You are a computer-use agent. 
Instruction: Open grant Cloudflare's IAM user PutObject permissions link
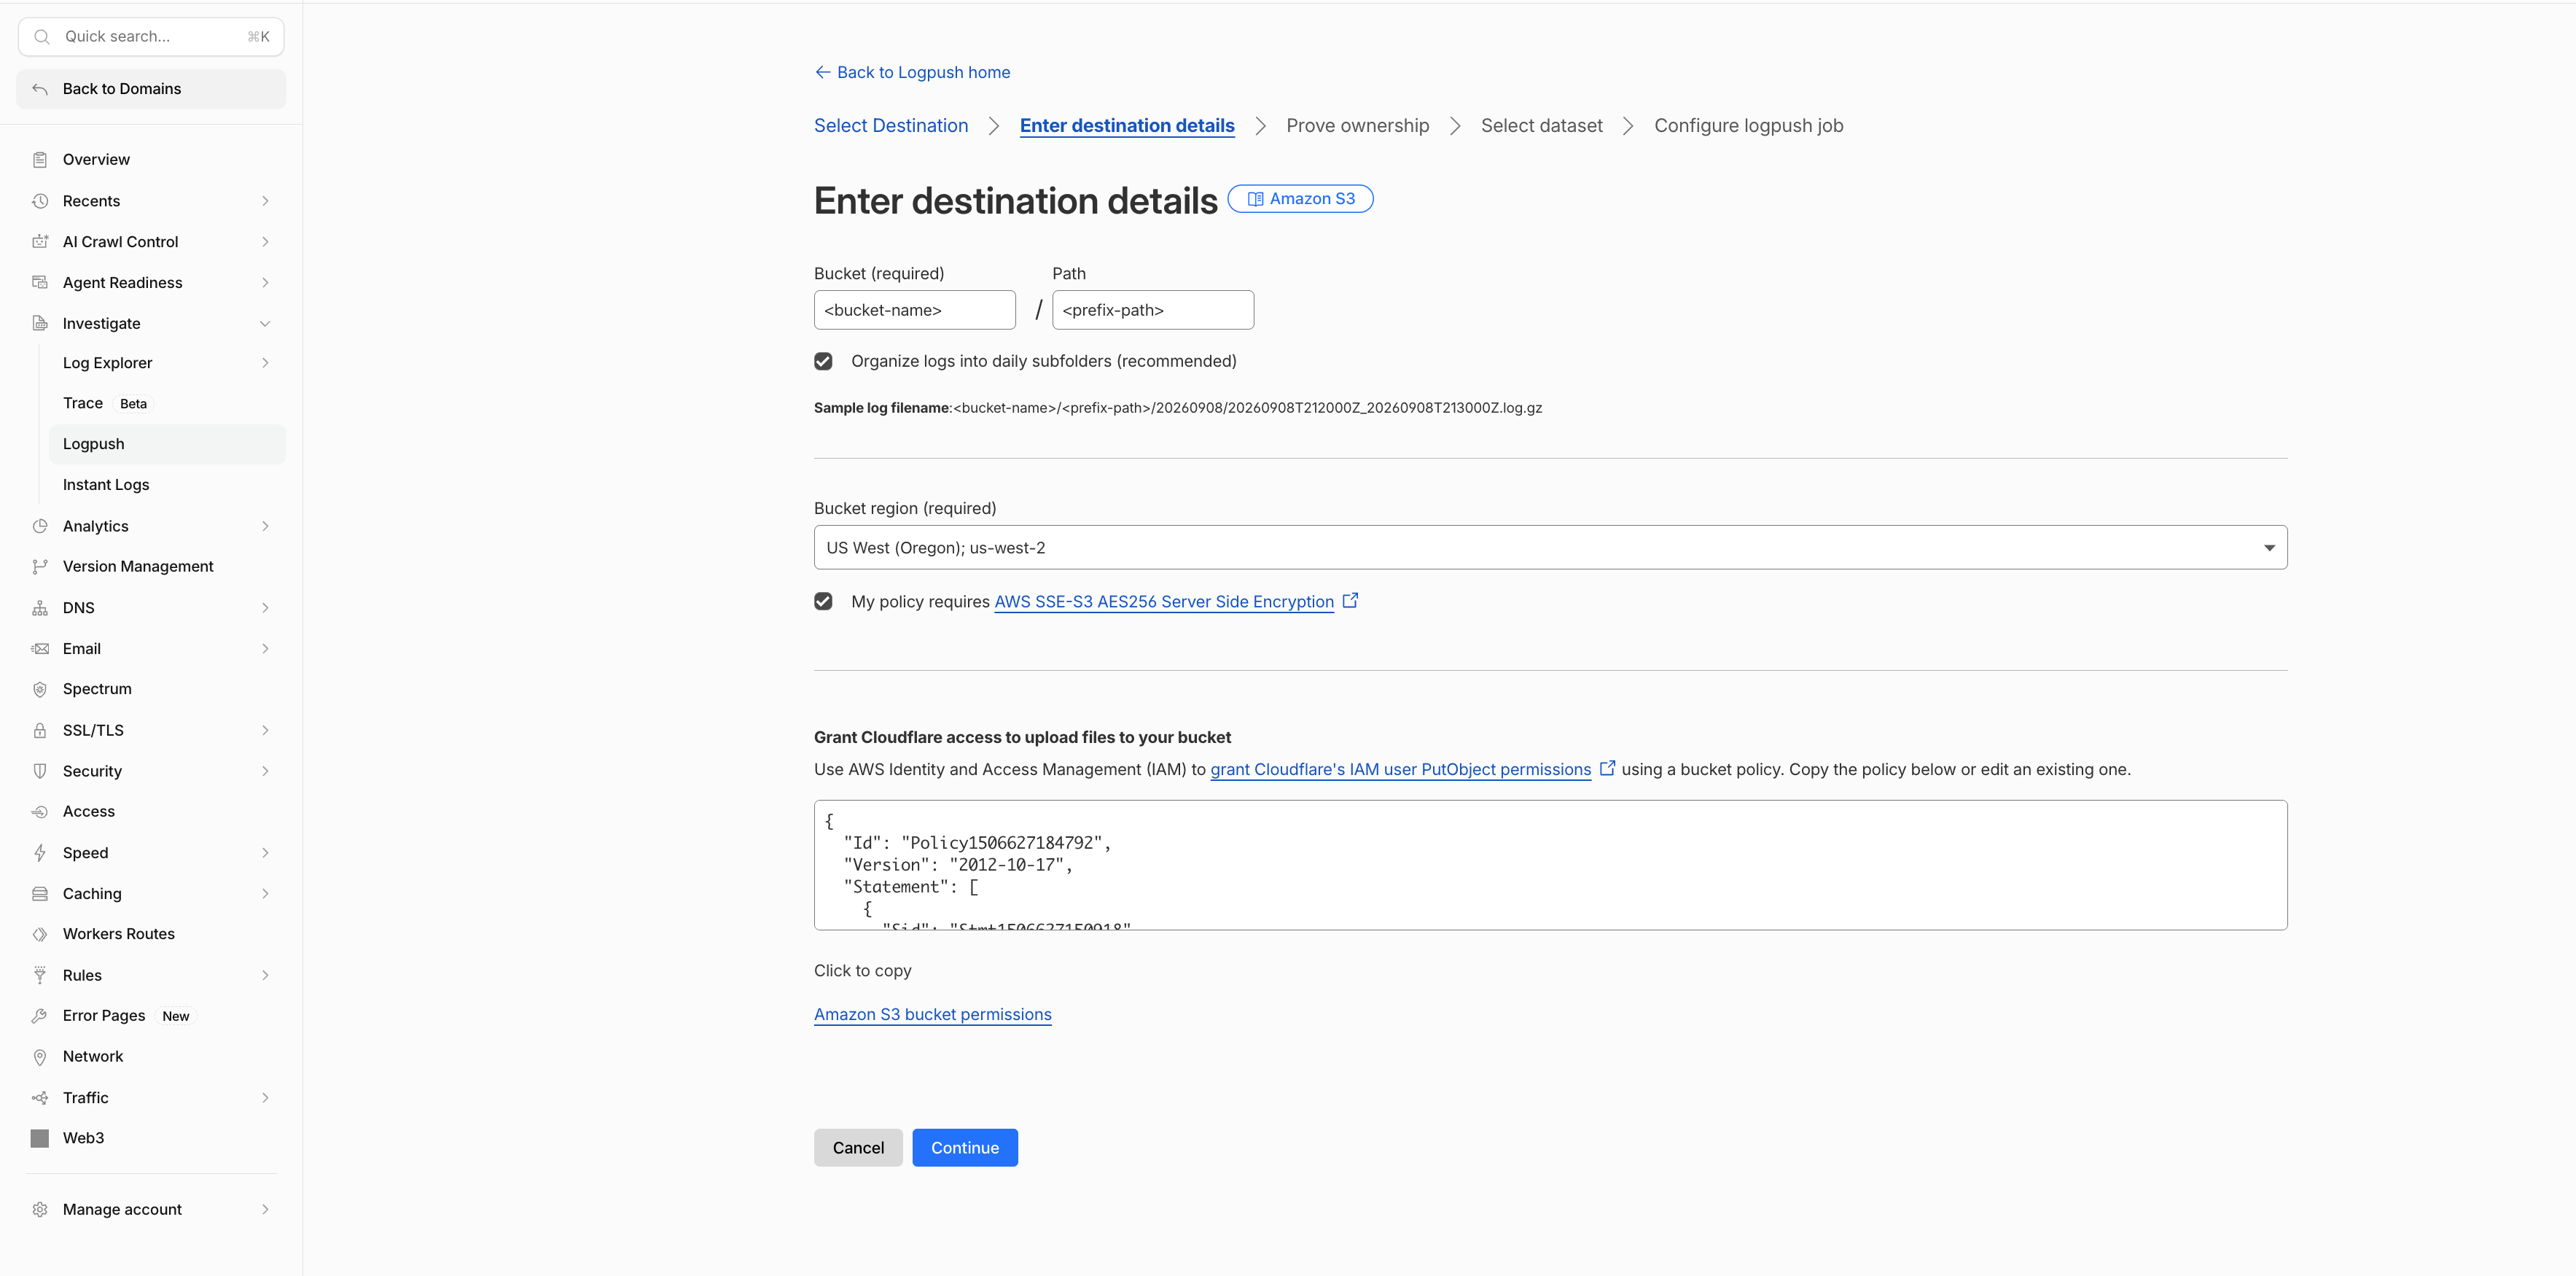click(1400, 770)
